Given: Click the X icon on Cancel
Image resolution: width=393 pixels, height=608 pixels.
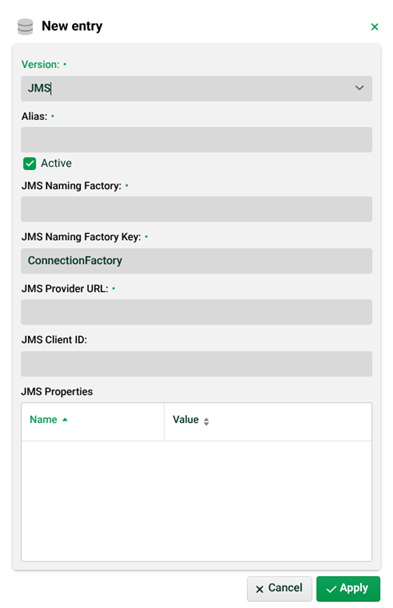Looking at the screenshot, I should tap(259, 589).
